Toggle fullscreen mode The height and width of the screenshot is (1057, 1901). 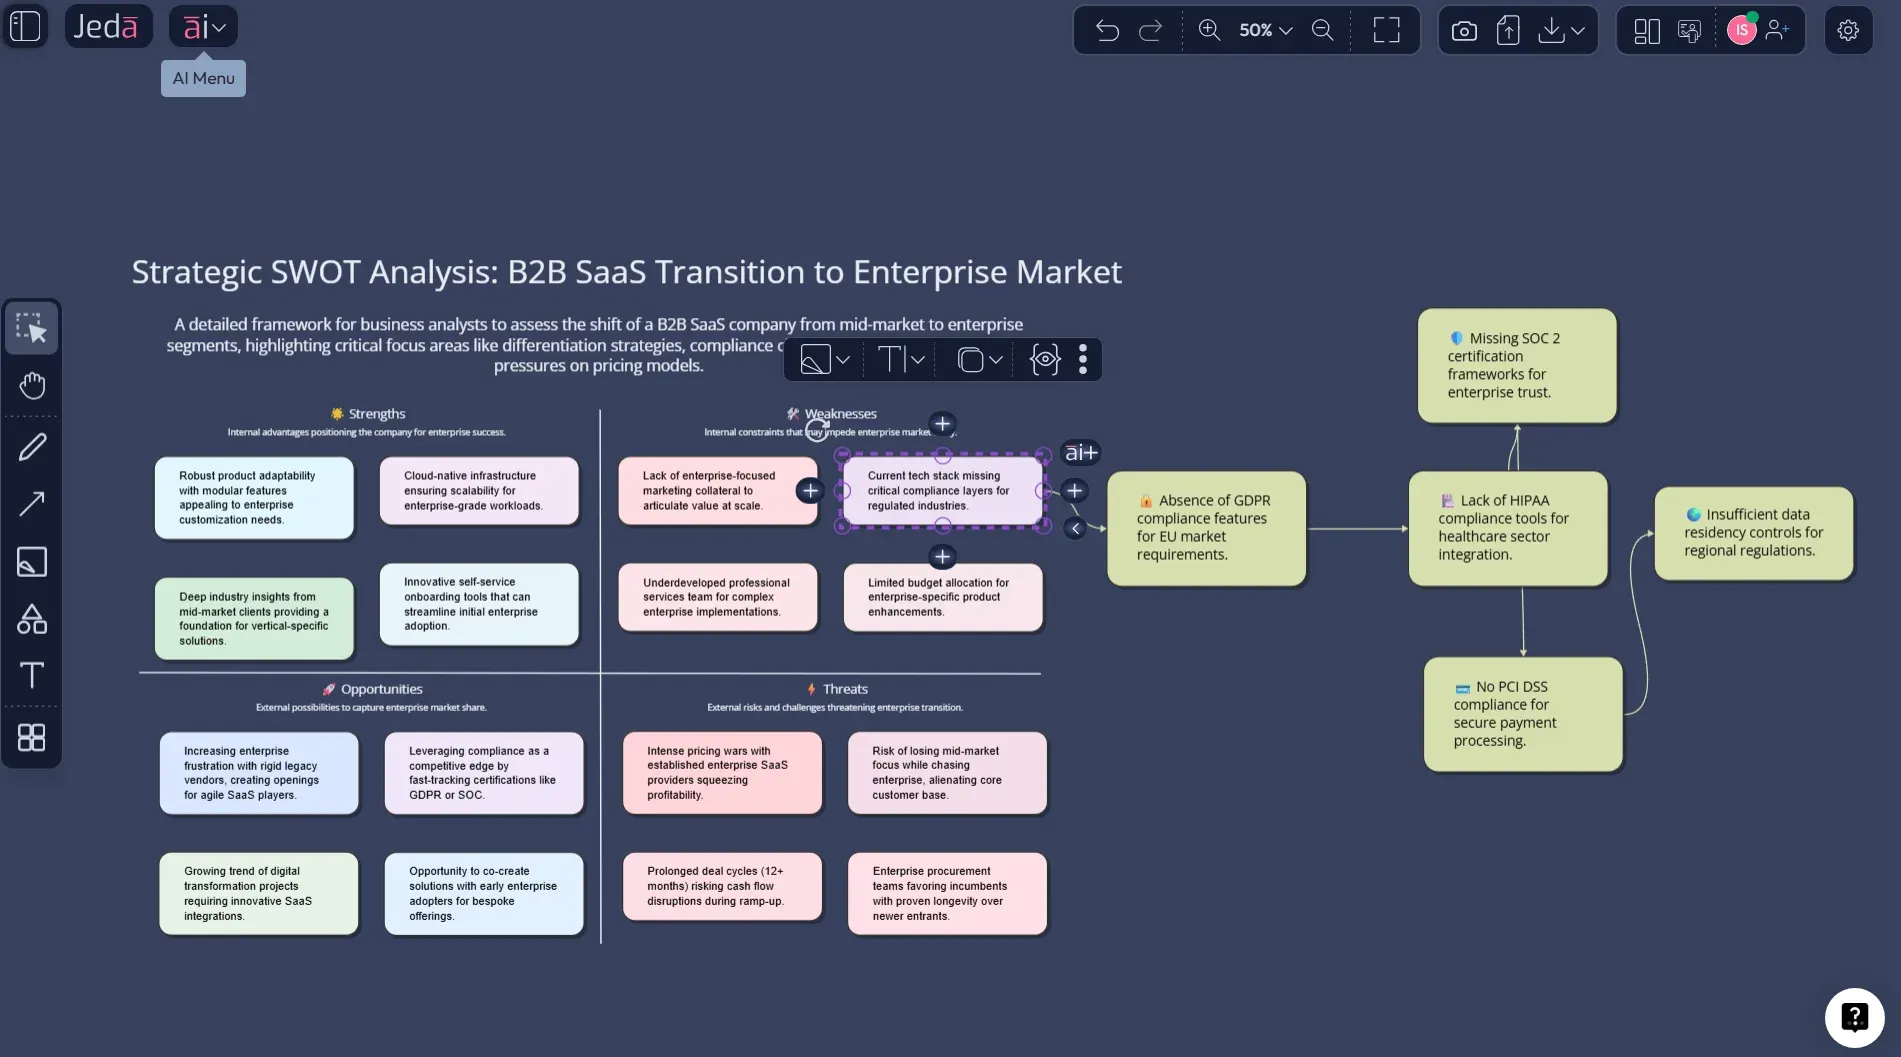point(1387,30)
